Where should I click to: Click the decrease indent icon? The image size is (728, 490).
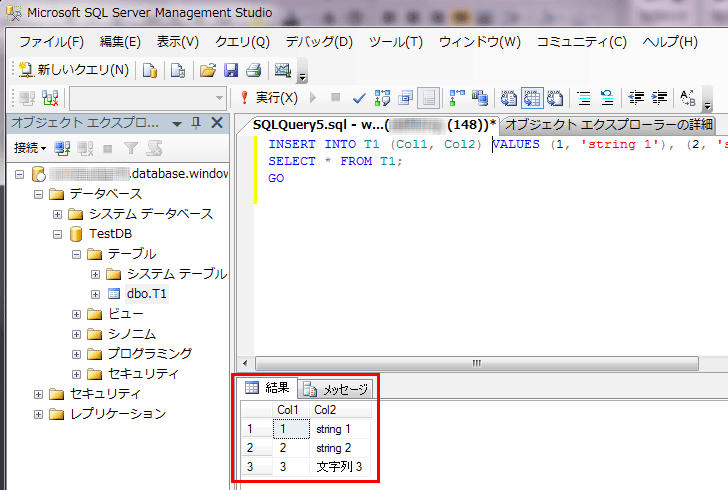tap(636, 98)
